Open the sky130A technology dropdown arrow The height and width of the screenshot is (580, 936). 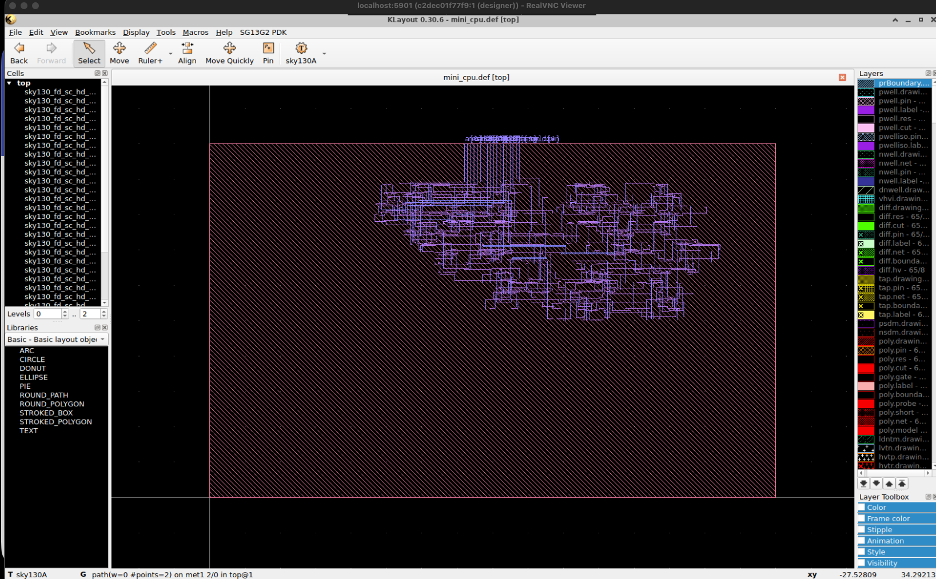click(x=324, y=54)
